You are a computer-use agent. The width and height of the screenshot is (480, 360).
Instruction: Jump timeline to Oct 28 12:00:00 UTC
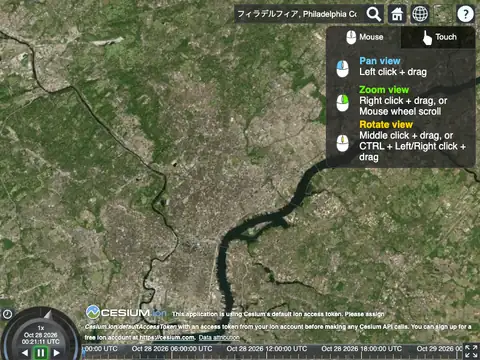[x=267, y=349]
